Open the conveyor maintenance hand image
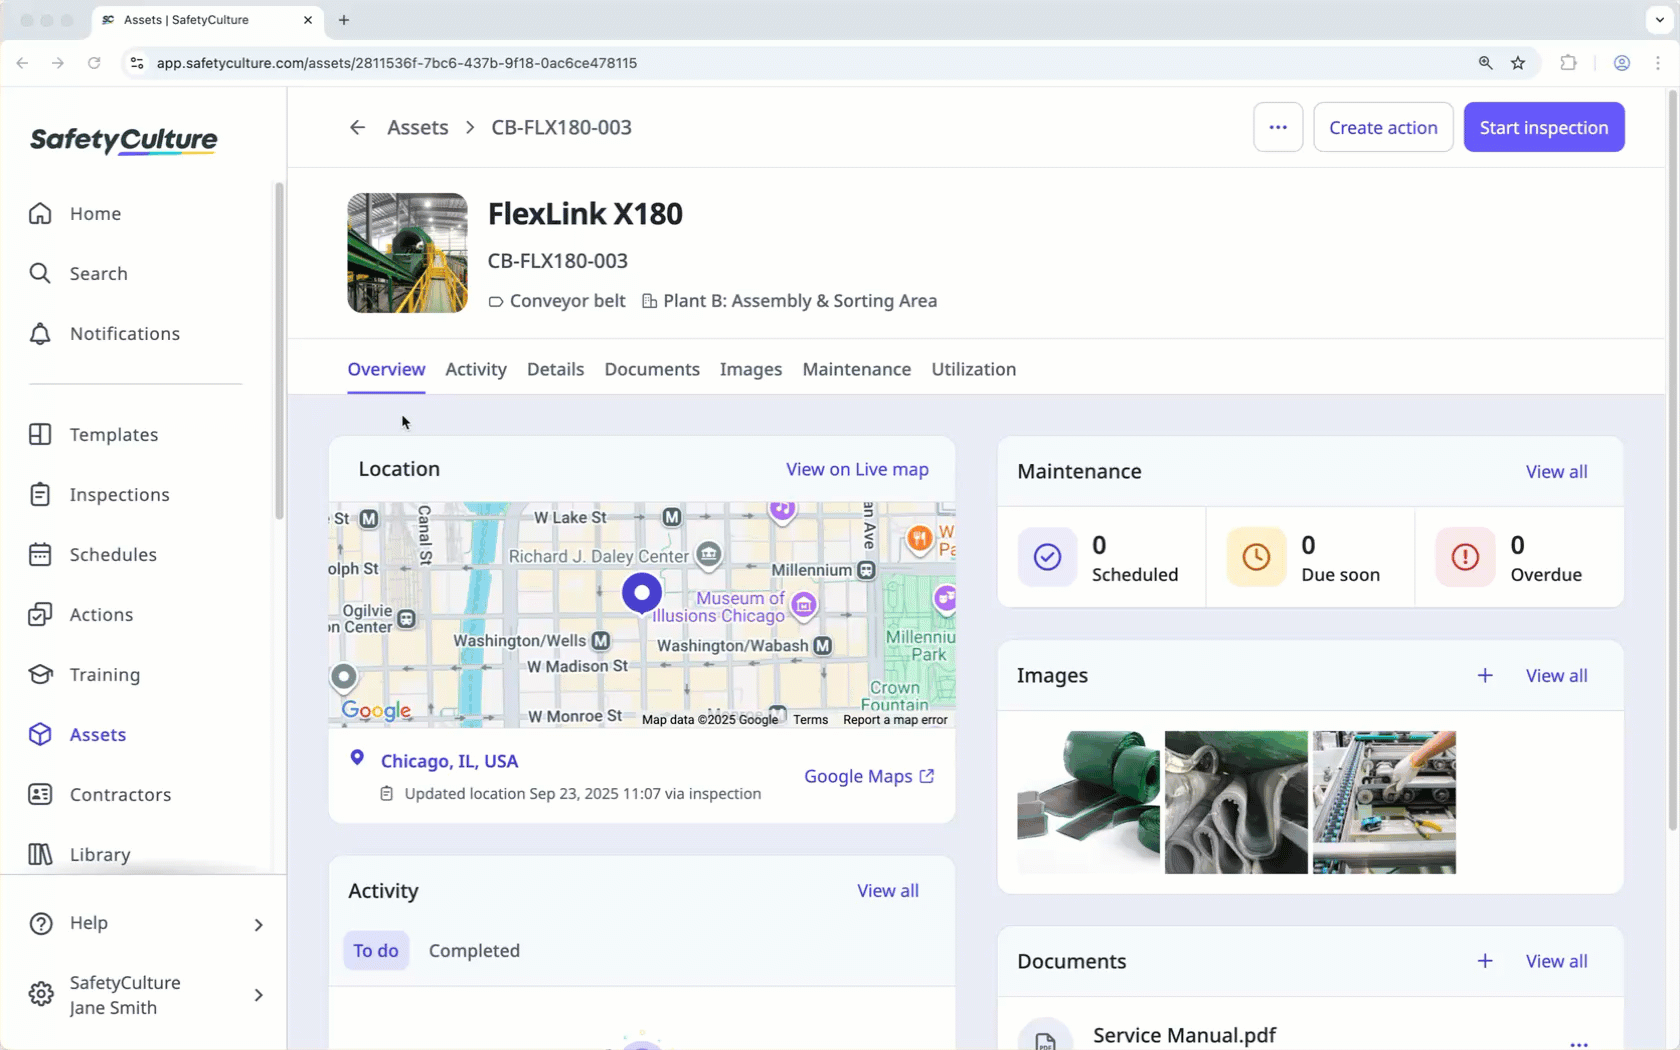This screenshot has height=1050, width=1680. (1384, 802)
